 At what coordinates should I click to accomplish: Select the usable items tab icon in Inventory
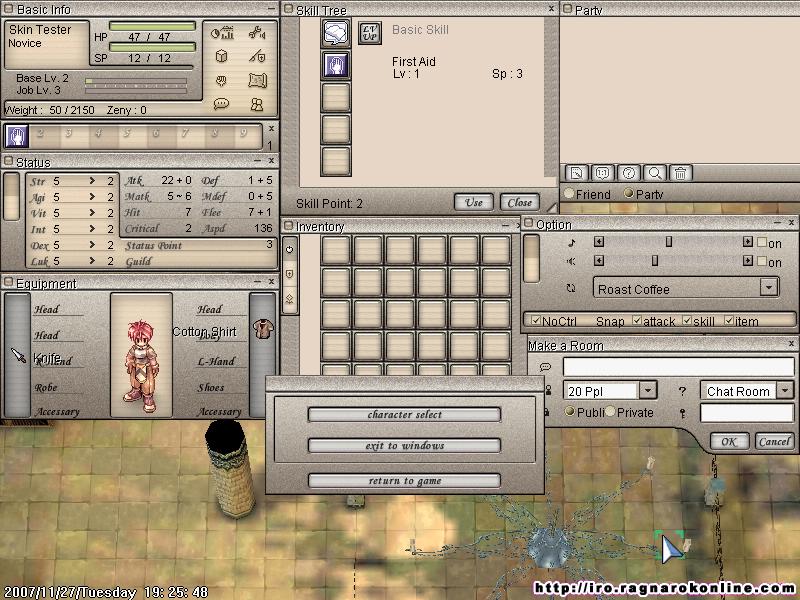tap(290, 249)
